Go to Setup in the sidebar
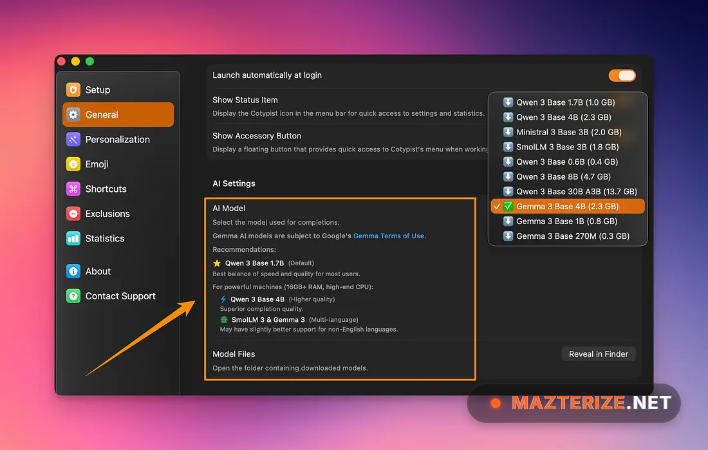The image size is (708, 450). 98,90
